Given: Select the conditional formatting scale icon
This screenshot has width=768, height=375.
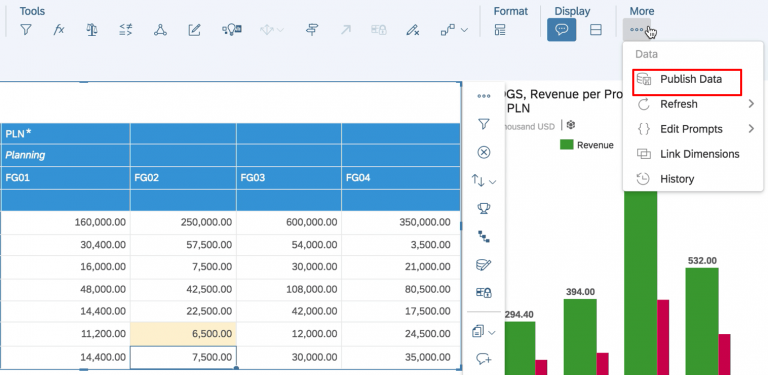Looking at the screenshot, I should click(92, 30).
